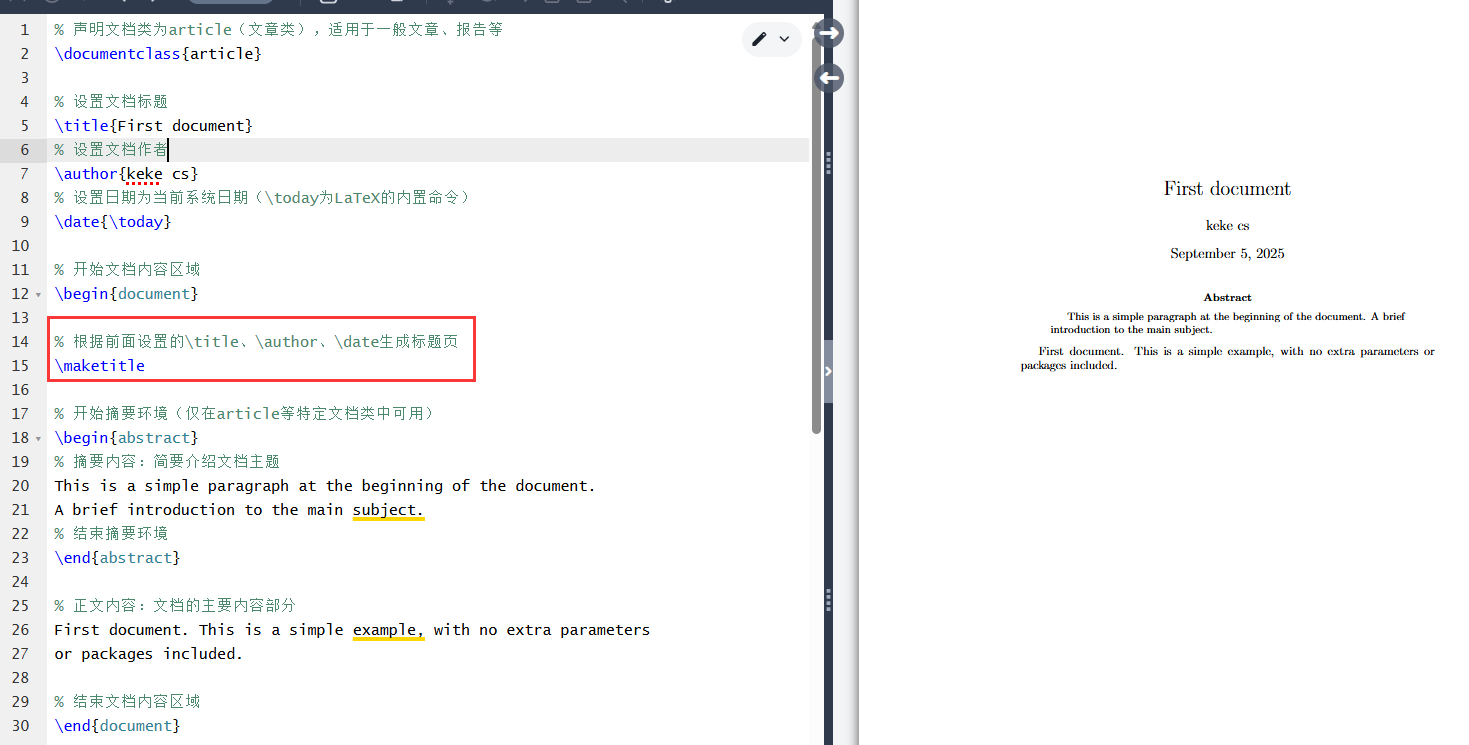
Task: Click the underlined word 'subject.' on line 21
Action: [389, 510]
